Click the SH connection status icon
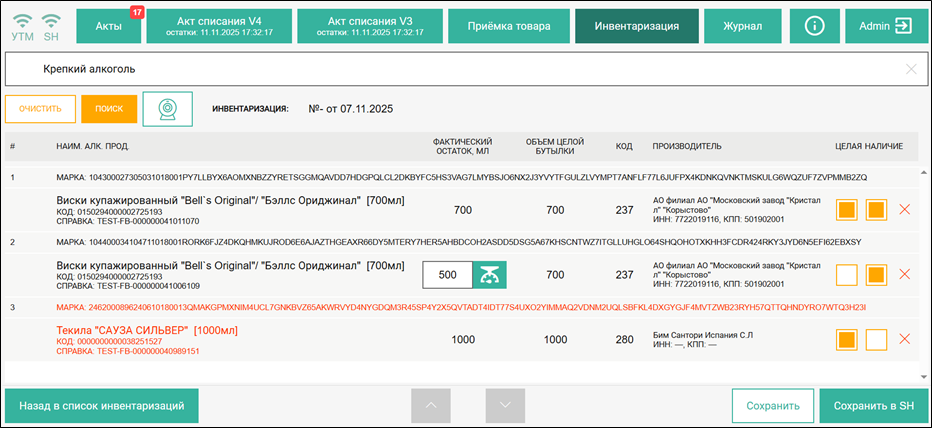The height and width of the screenshot is (428, 932). pyautogui.click(x=51, y=26)
